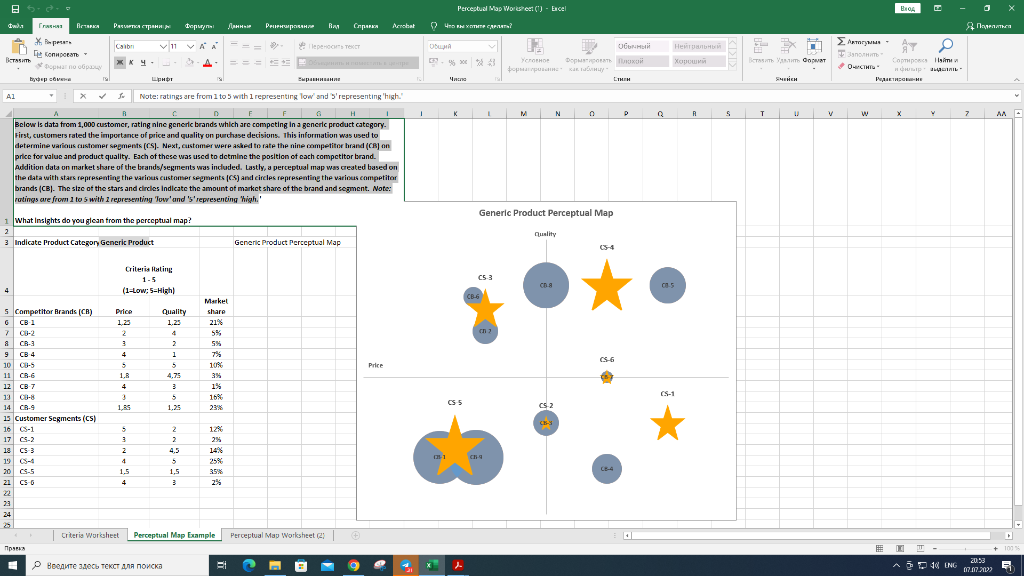Click the Save icon in quick access toolbar
1024x576 pixels.
pyautogui.click(x=15, y=8)
